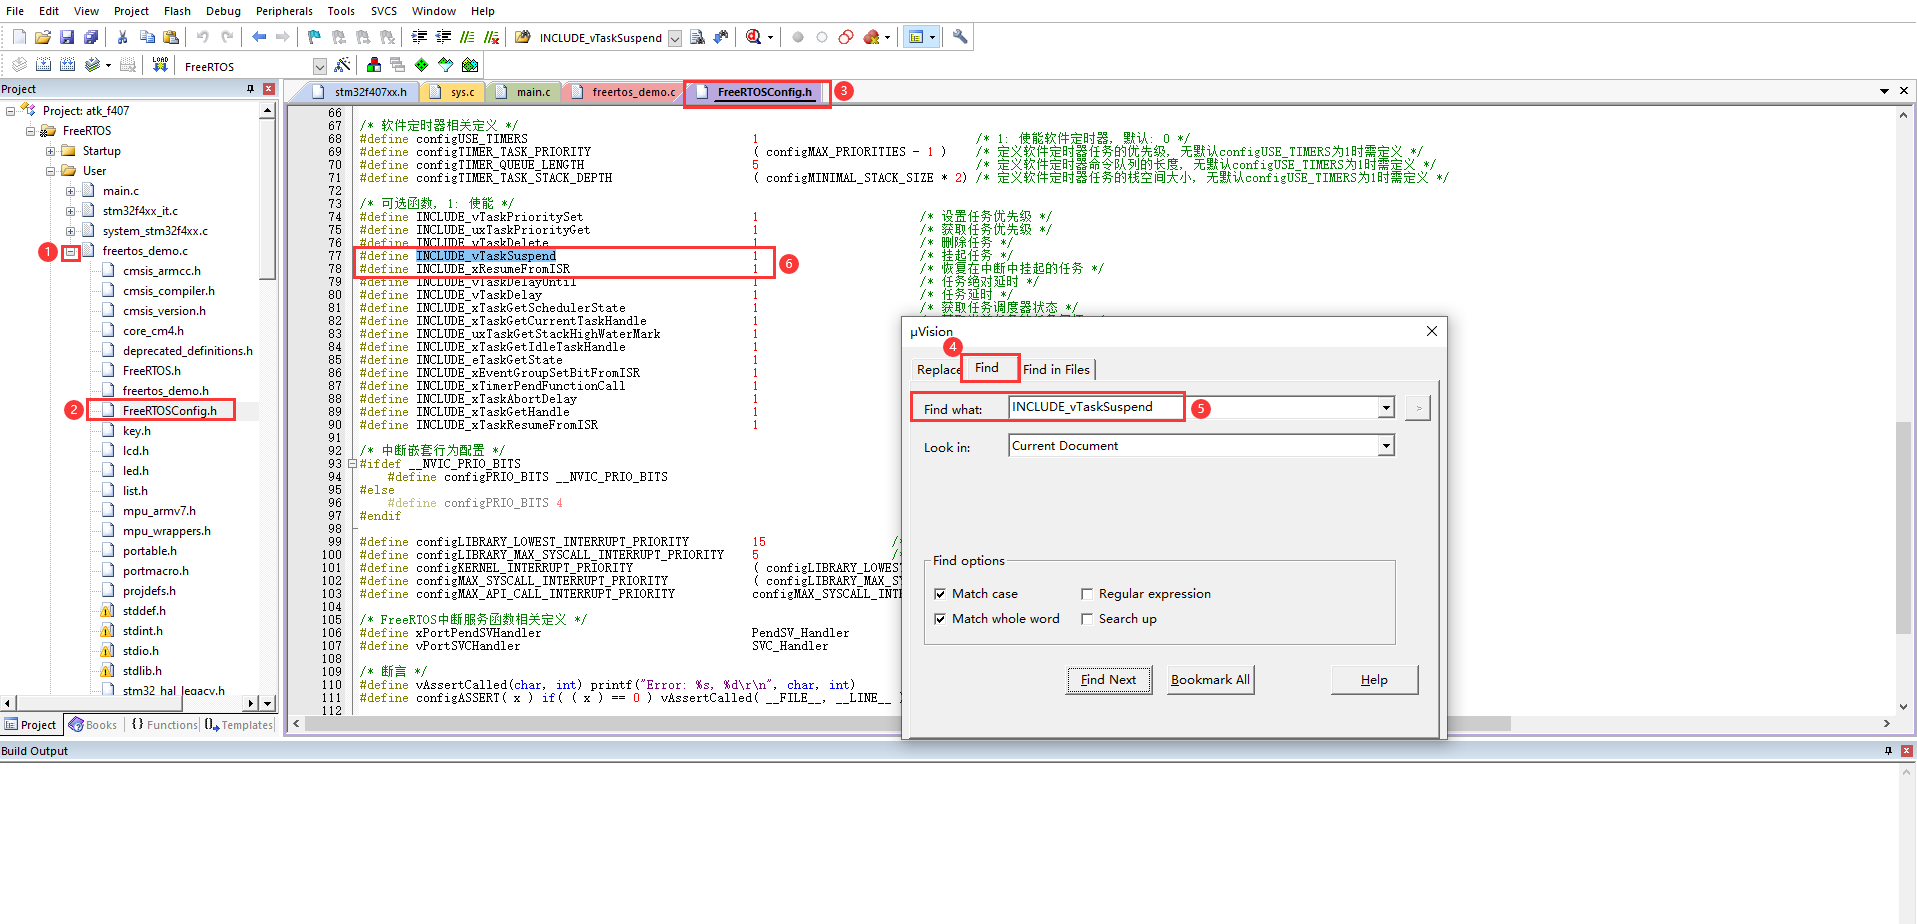The width and height of the screenshot is (1917, 924).
Task: Expand the Startup folder
Action: pos(51,150)
